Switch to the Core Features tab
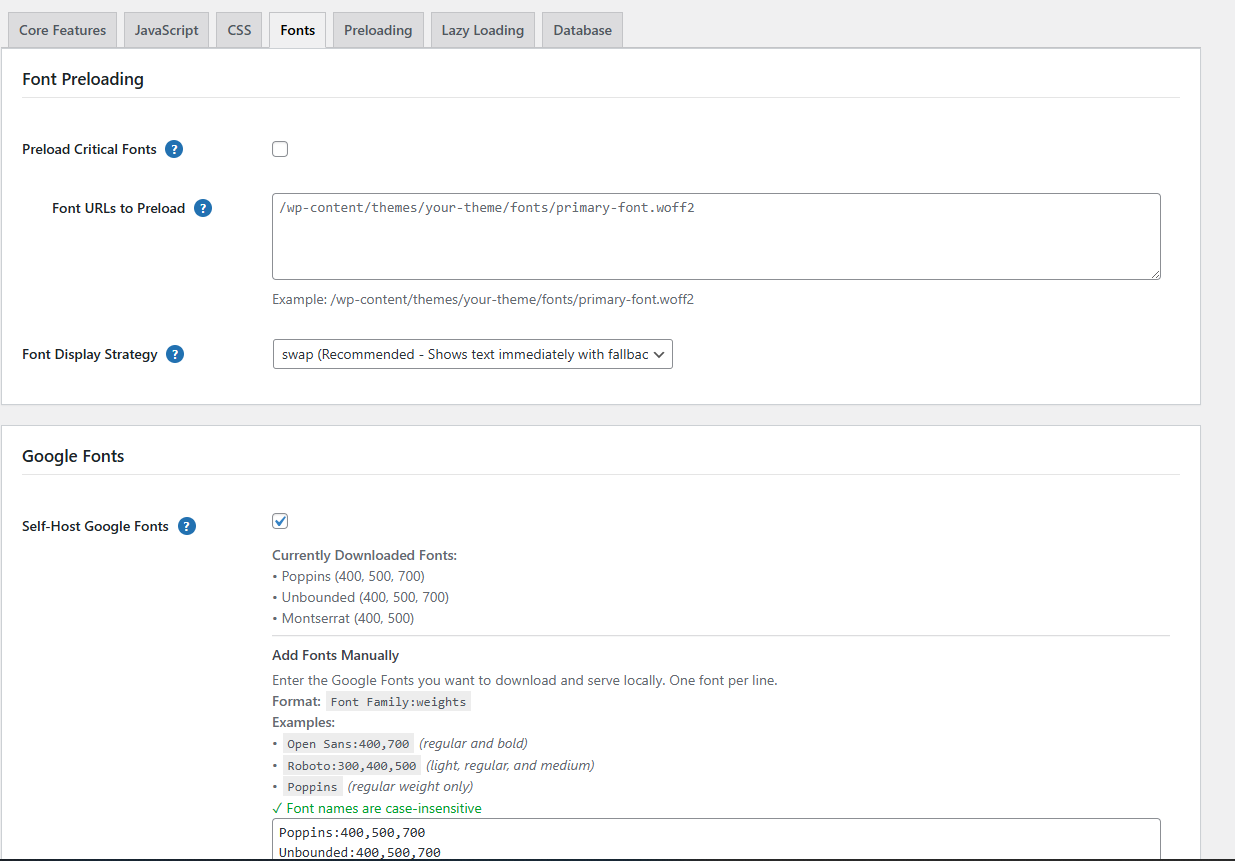Viewport: 1235px width, 861px height. click(61, 29)
